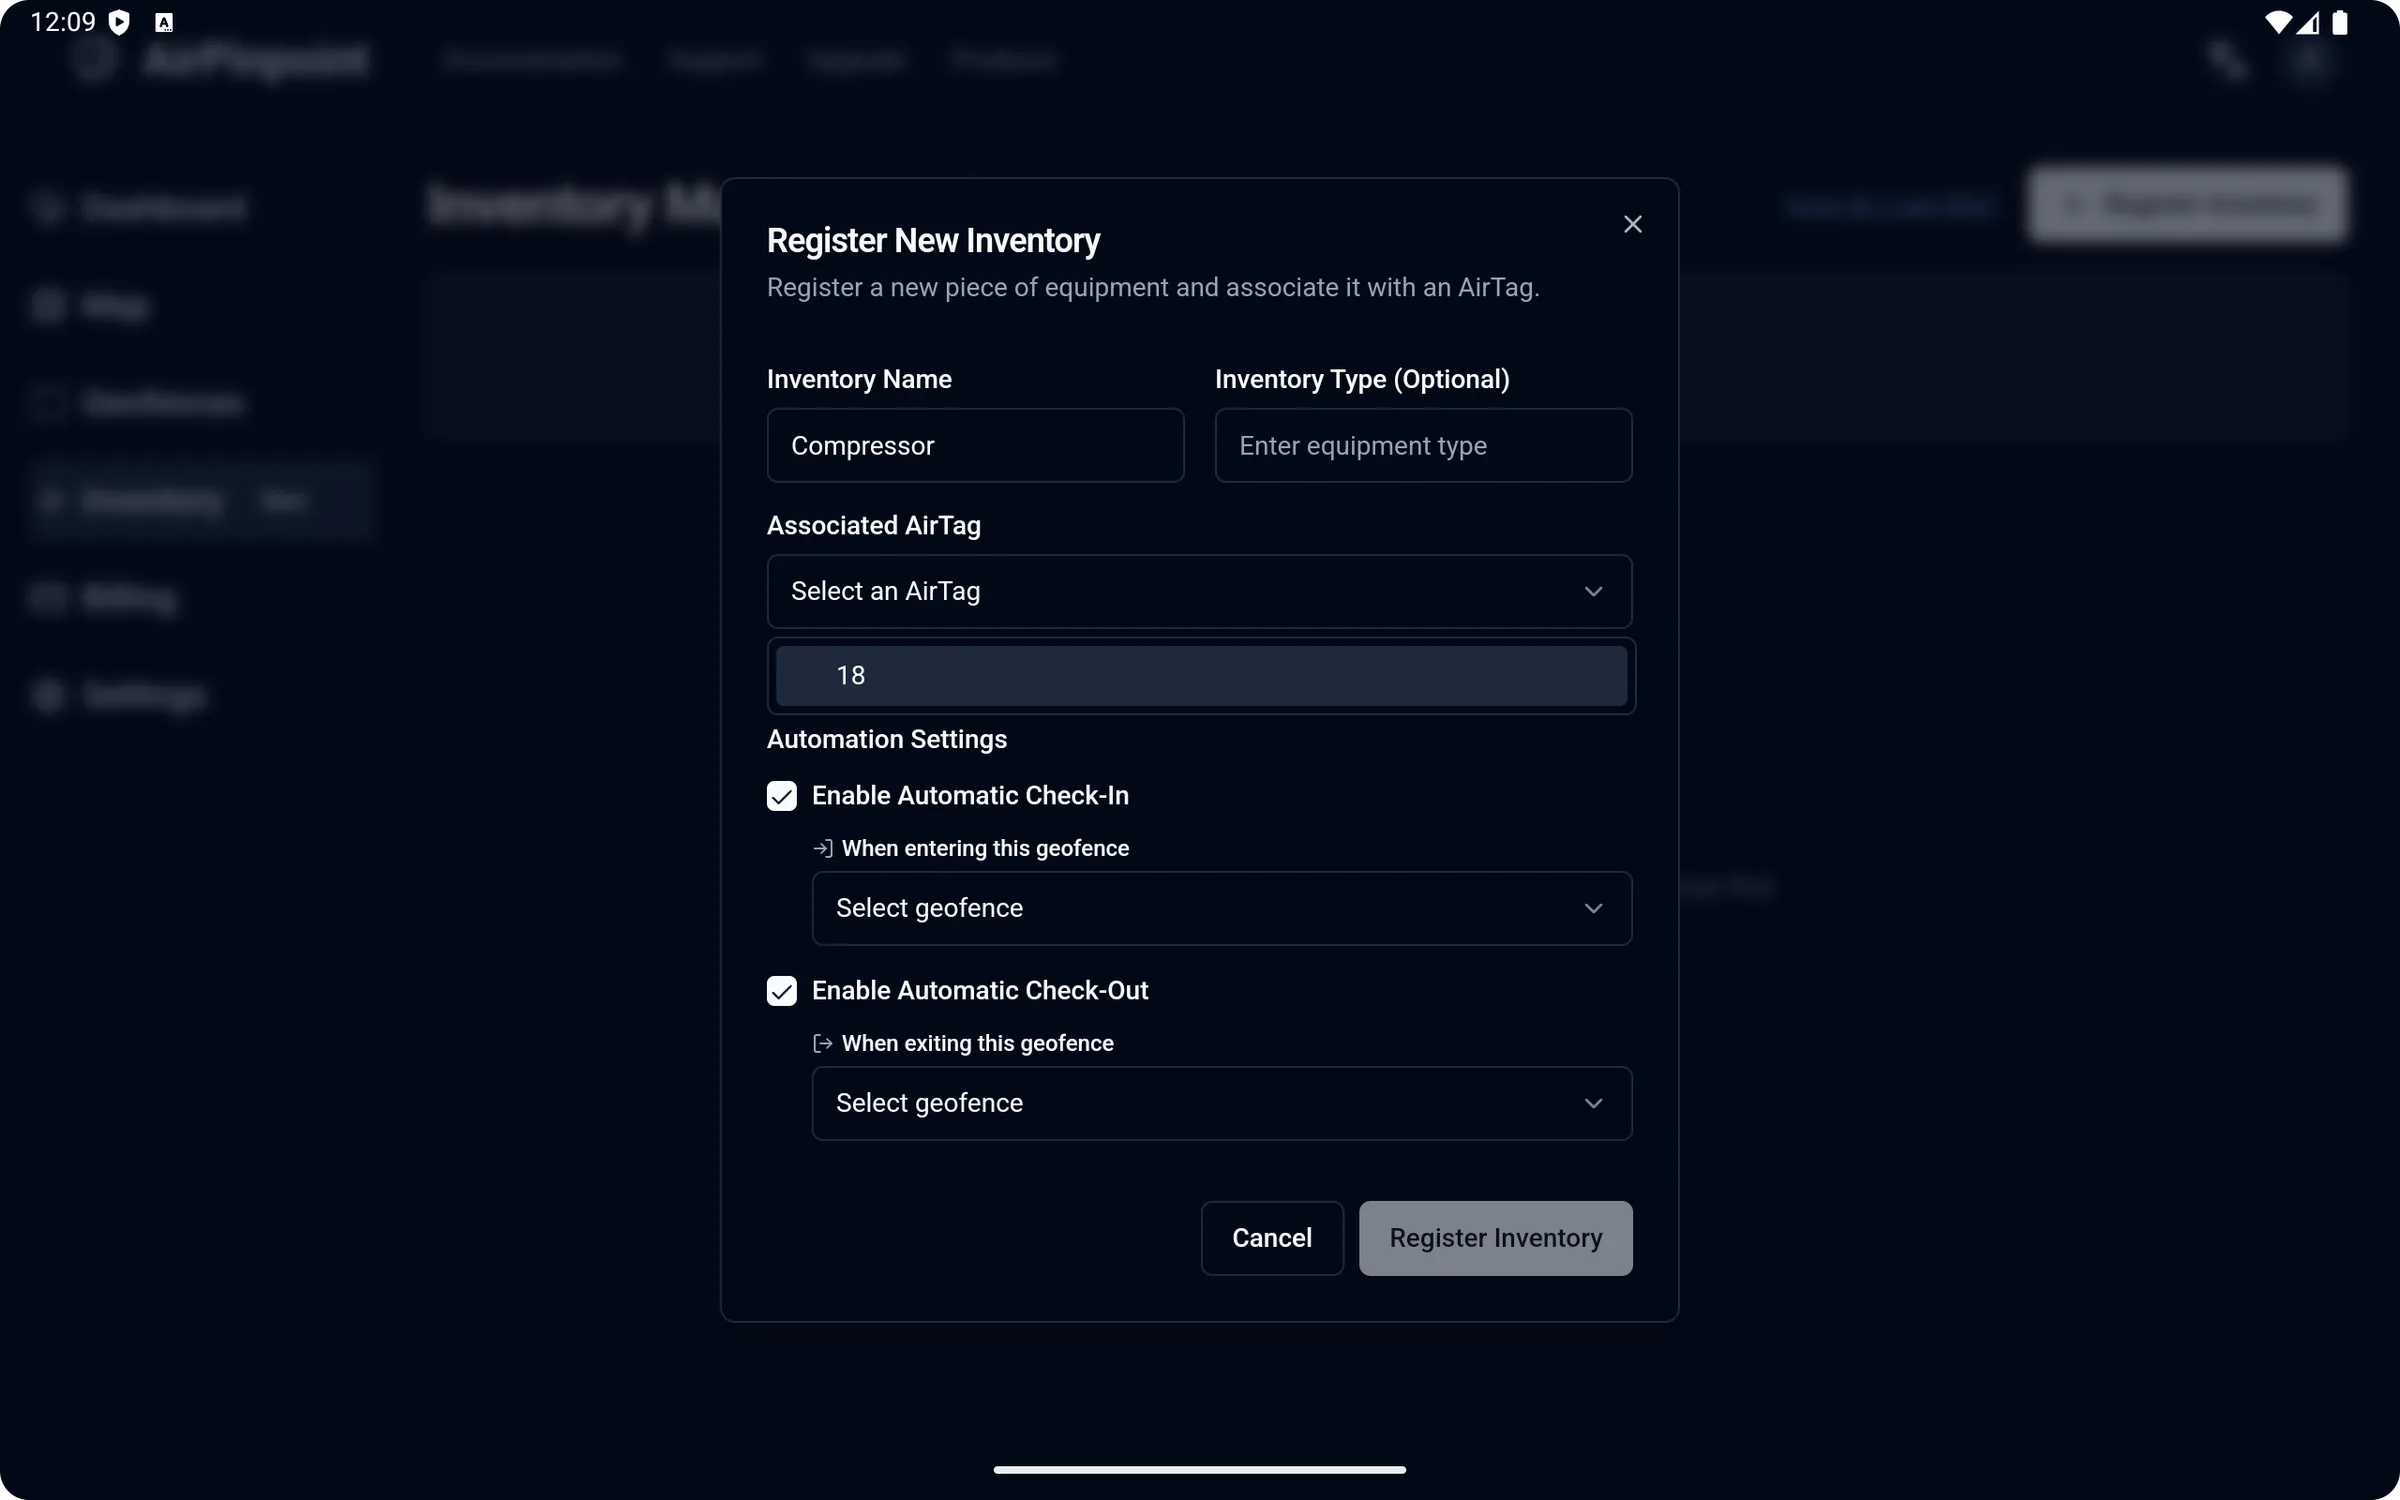Click the Wi-Fi icon in the status bar

click(2277, 23)
